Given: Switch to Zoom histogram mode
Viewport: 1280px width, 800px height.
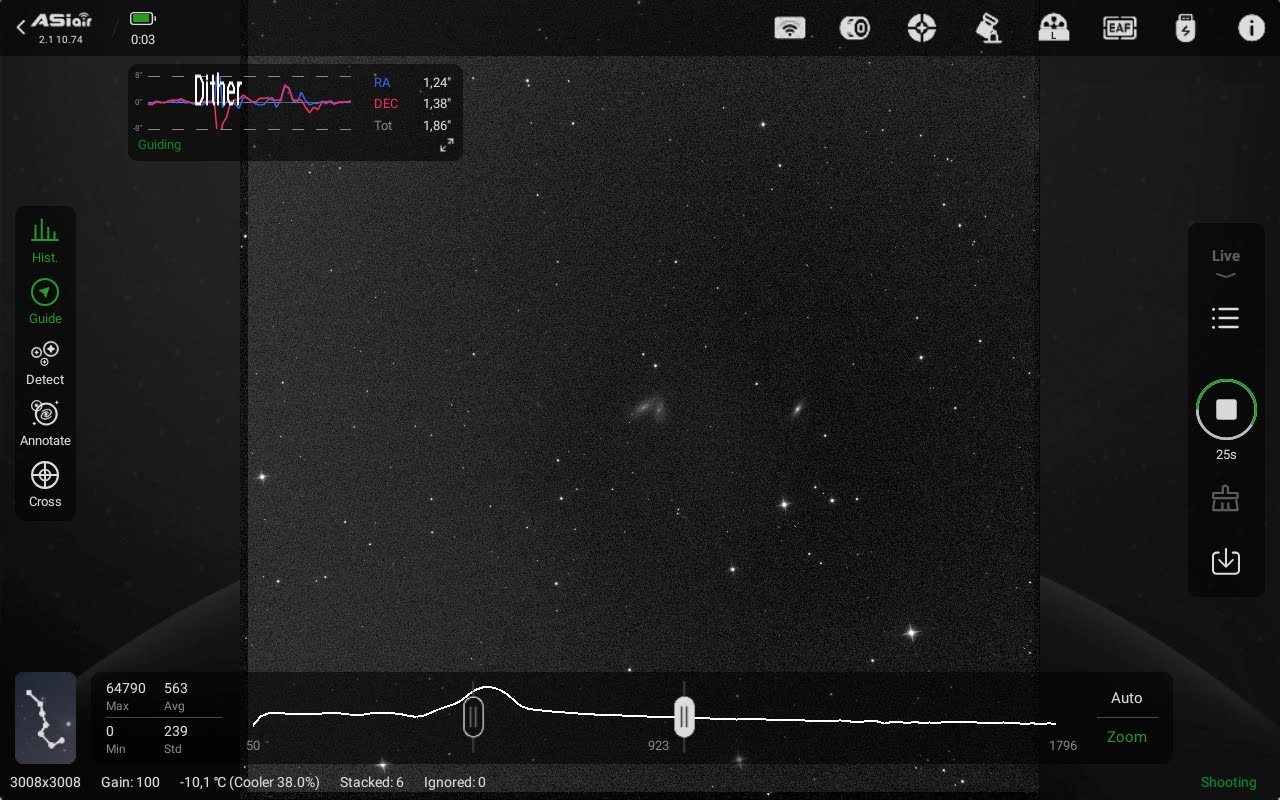Looking at the screenshot, I should coord(1126,737).
